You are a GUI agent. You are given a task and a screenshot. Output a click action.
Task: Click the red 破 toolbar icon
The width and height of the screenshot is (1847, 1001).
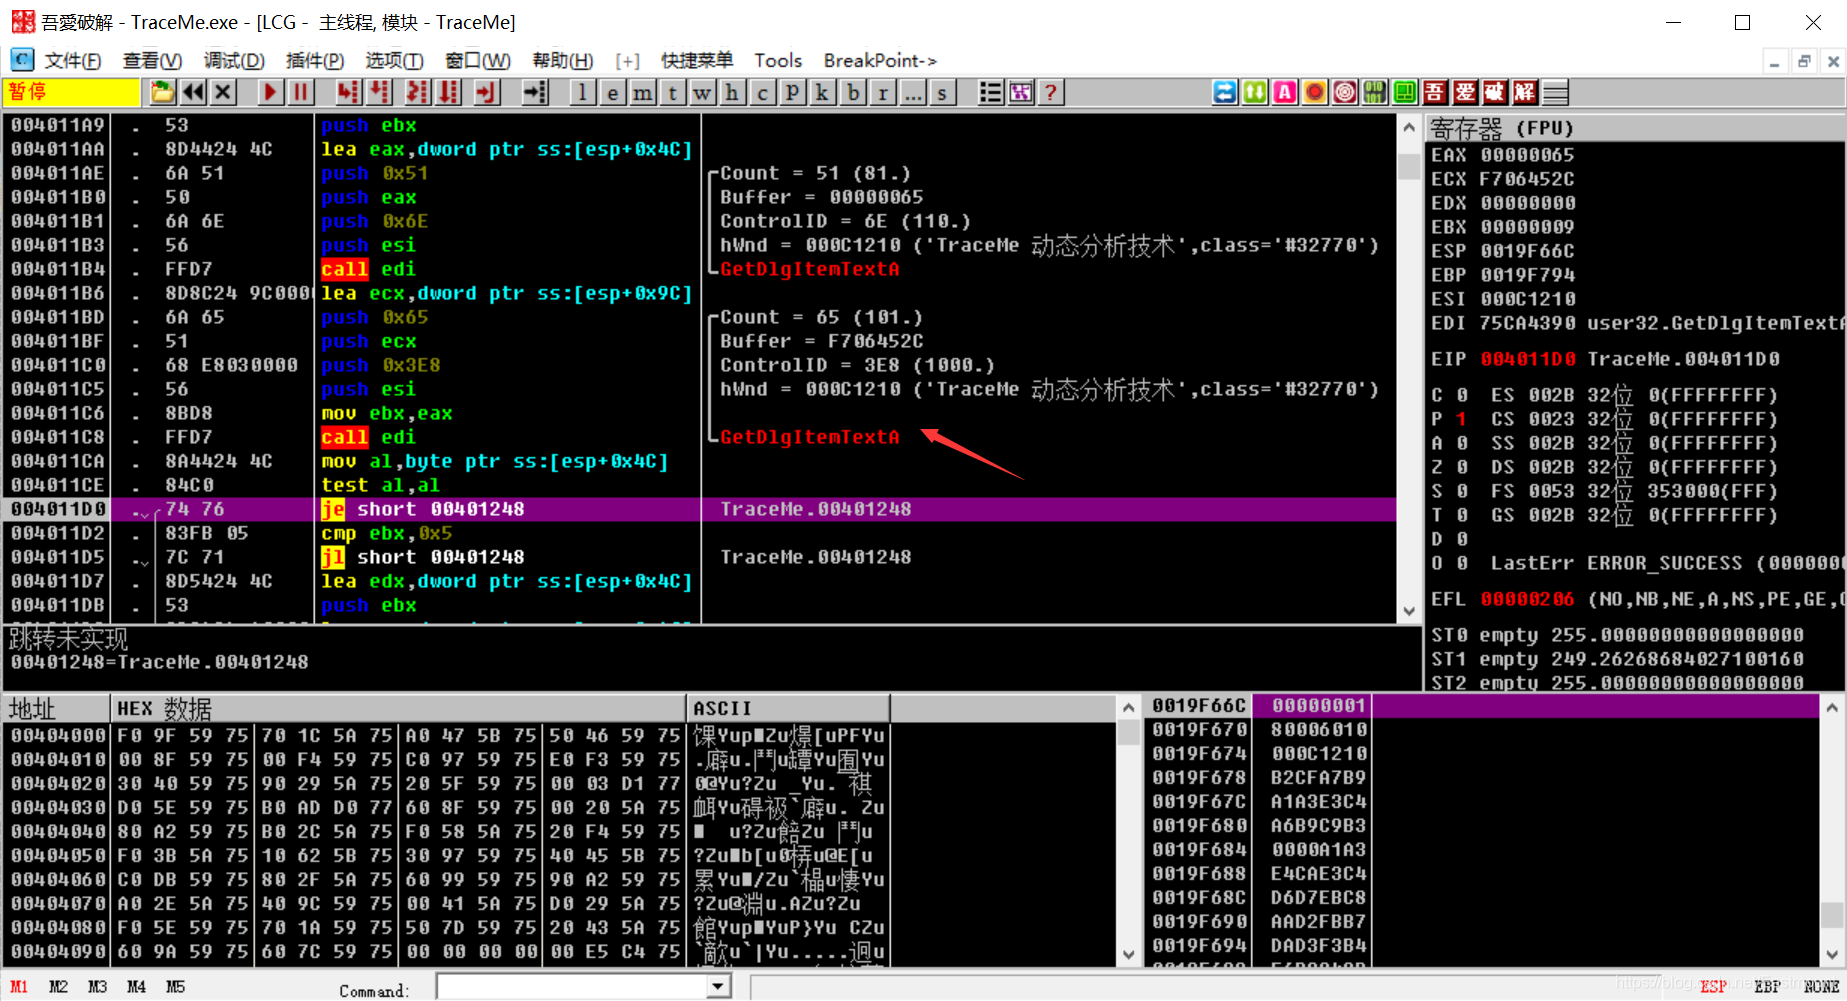coord(1495,93)
